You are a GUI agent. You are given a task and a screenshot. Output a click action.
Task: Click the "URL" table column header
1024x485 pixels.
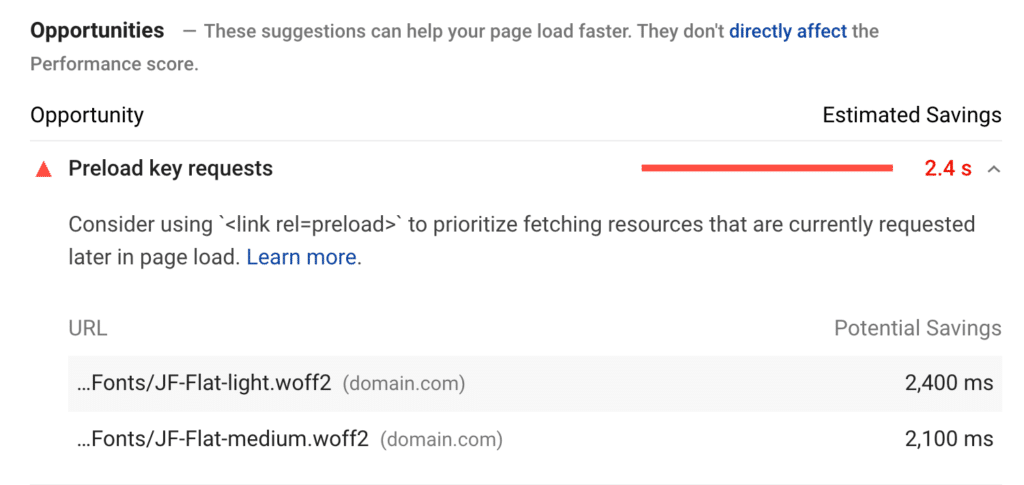click(87, 328)
